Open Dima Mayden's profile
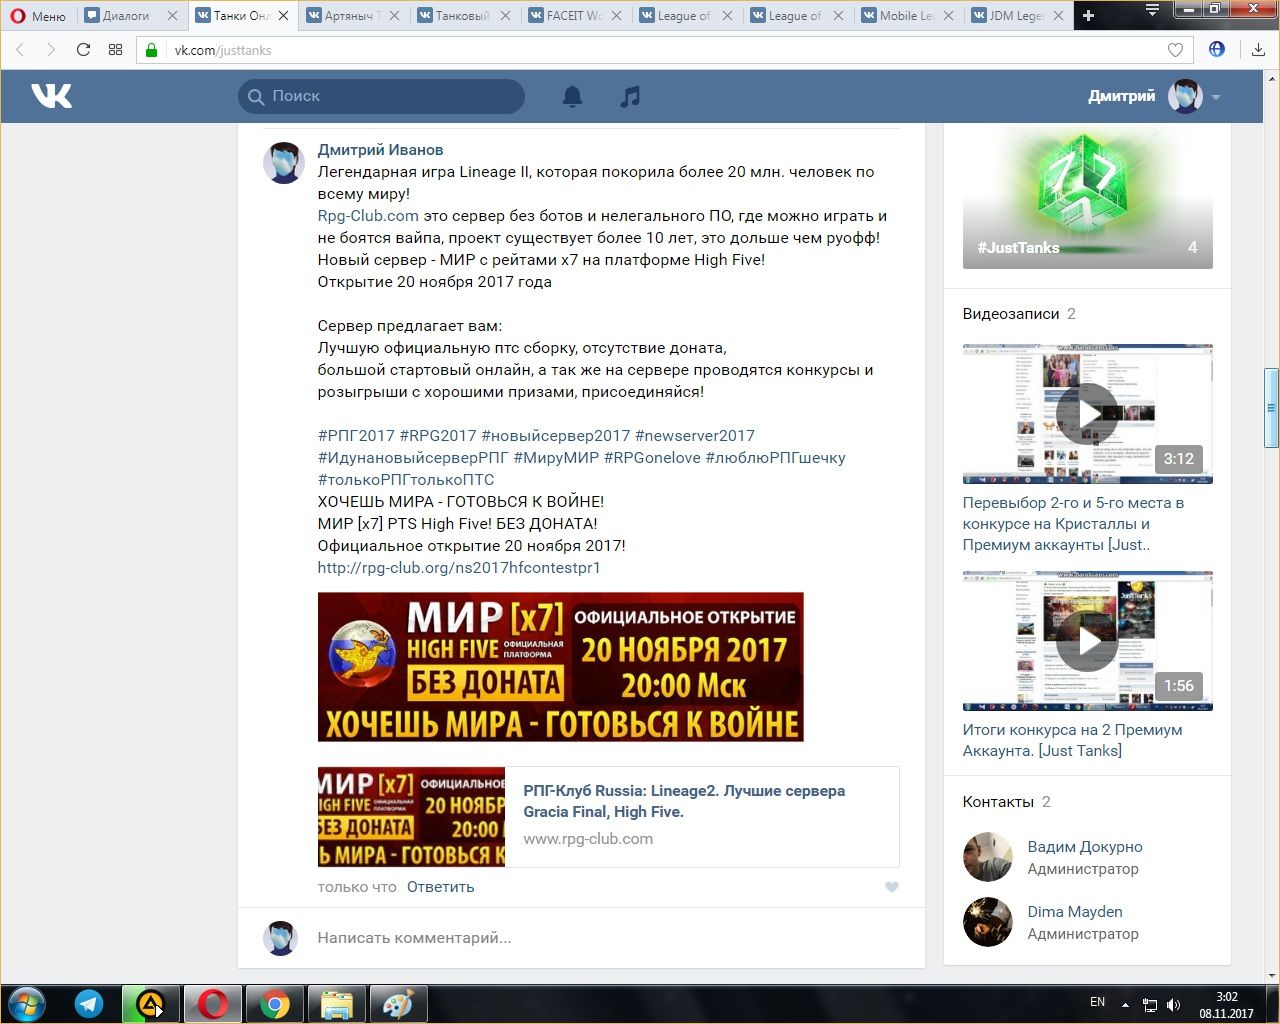This screenshot has width=1280, height=1024. tap(1075, 912)
